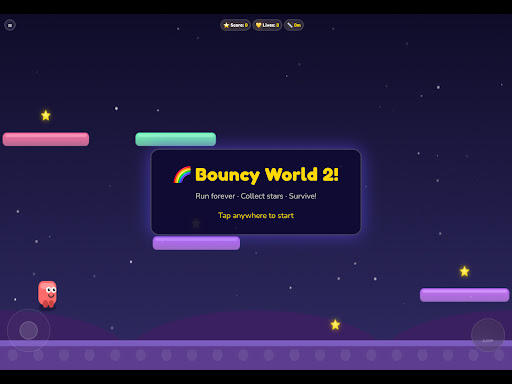This screenshot has height=384, width=512.
Task: Click the 0m distance indicator
Action: point(294,25)
